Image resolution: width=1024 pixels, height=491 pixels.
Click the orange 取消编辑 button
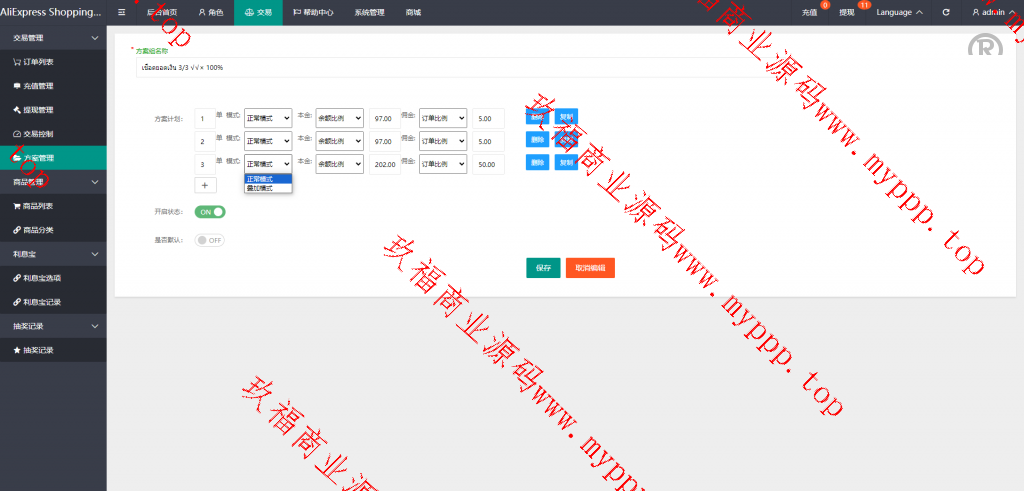[x=589, y=268]
